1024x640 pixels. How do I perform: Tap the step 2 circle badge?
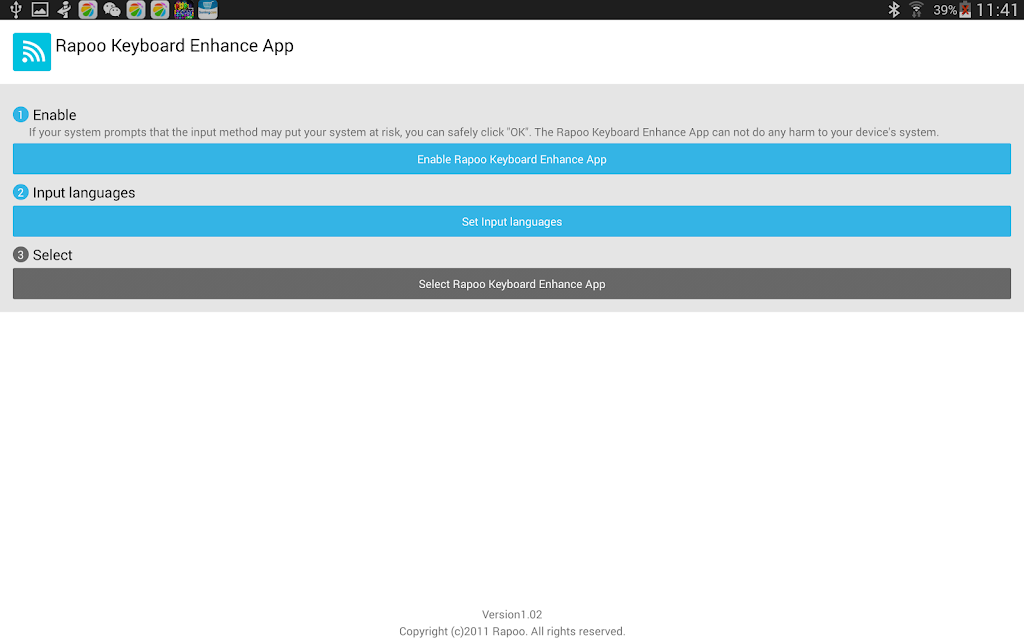coord(20,193)
